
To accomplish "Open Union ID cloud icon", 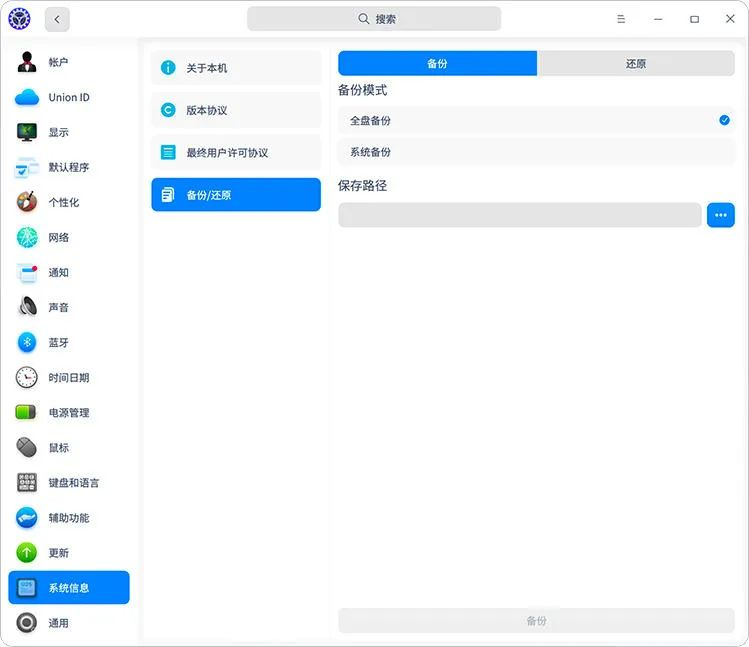I will (27, 97).
